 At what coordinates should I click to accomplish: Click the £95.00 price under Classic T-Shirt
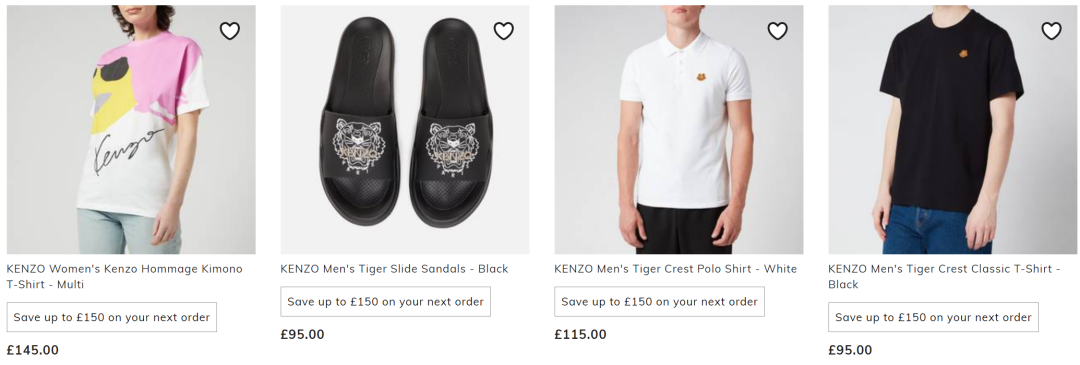(851, 350)
